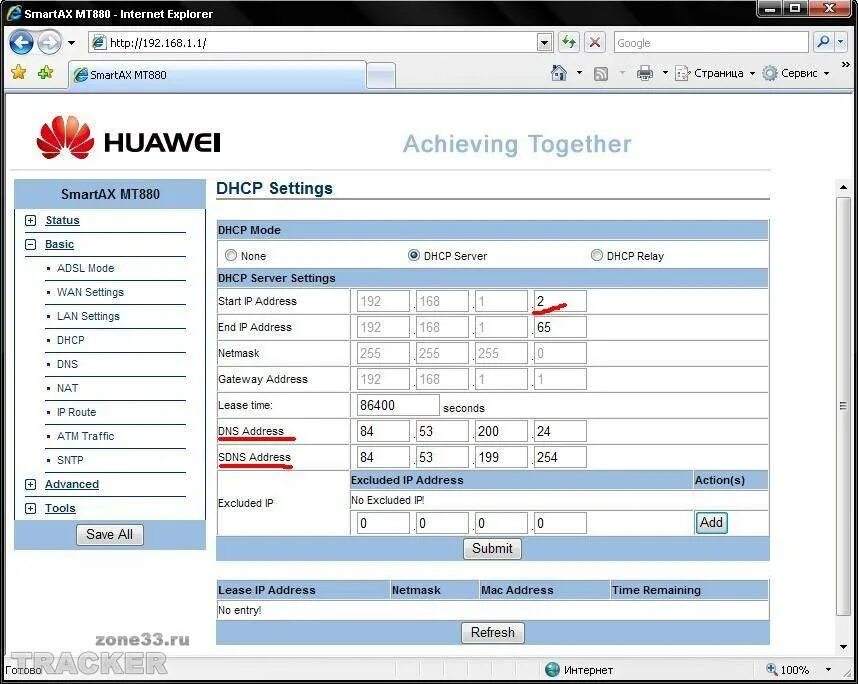Open the Print options dropdown arrow
This screenshot has width=858, height=684.
tap(665, 73)
